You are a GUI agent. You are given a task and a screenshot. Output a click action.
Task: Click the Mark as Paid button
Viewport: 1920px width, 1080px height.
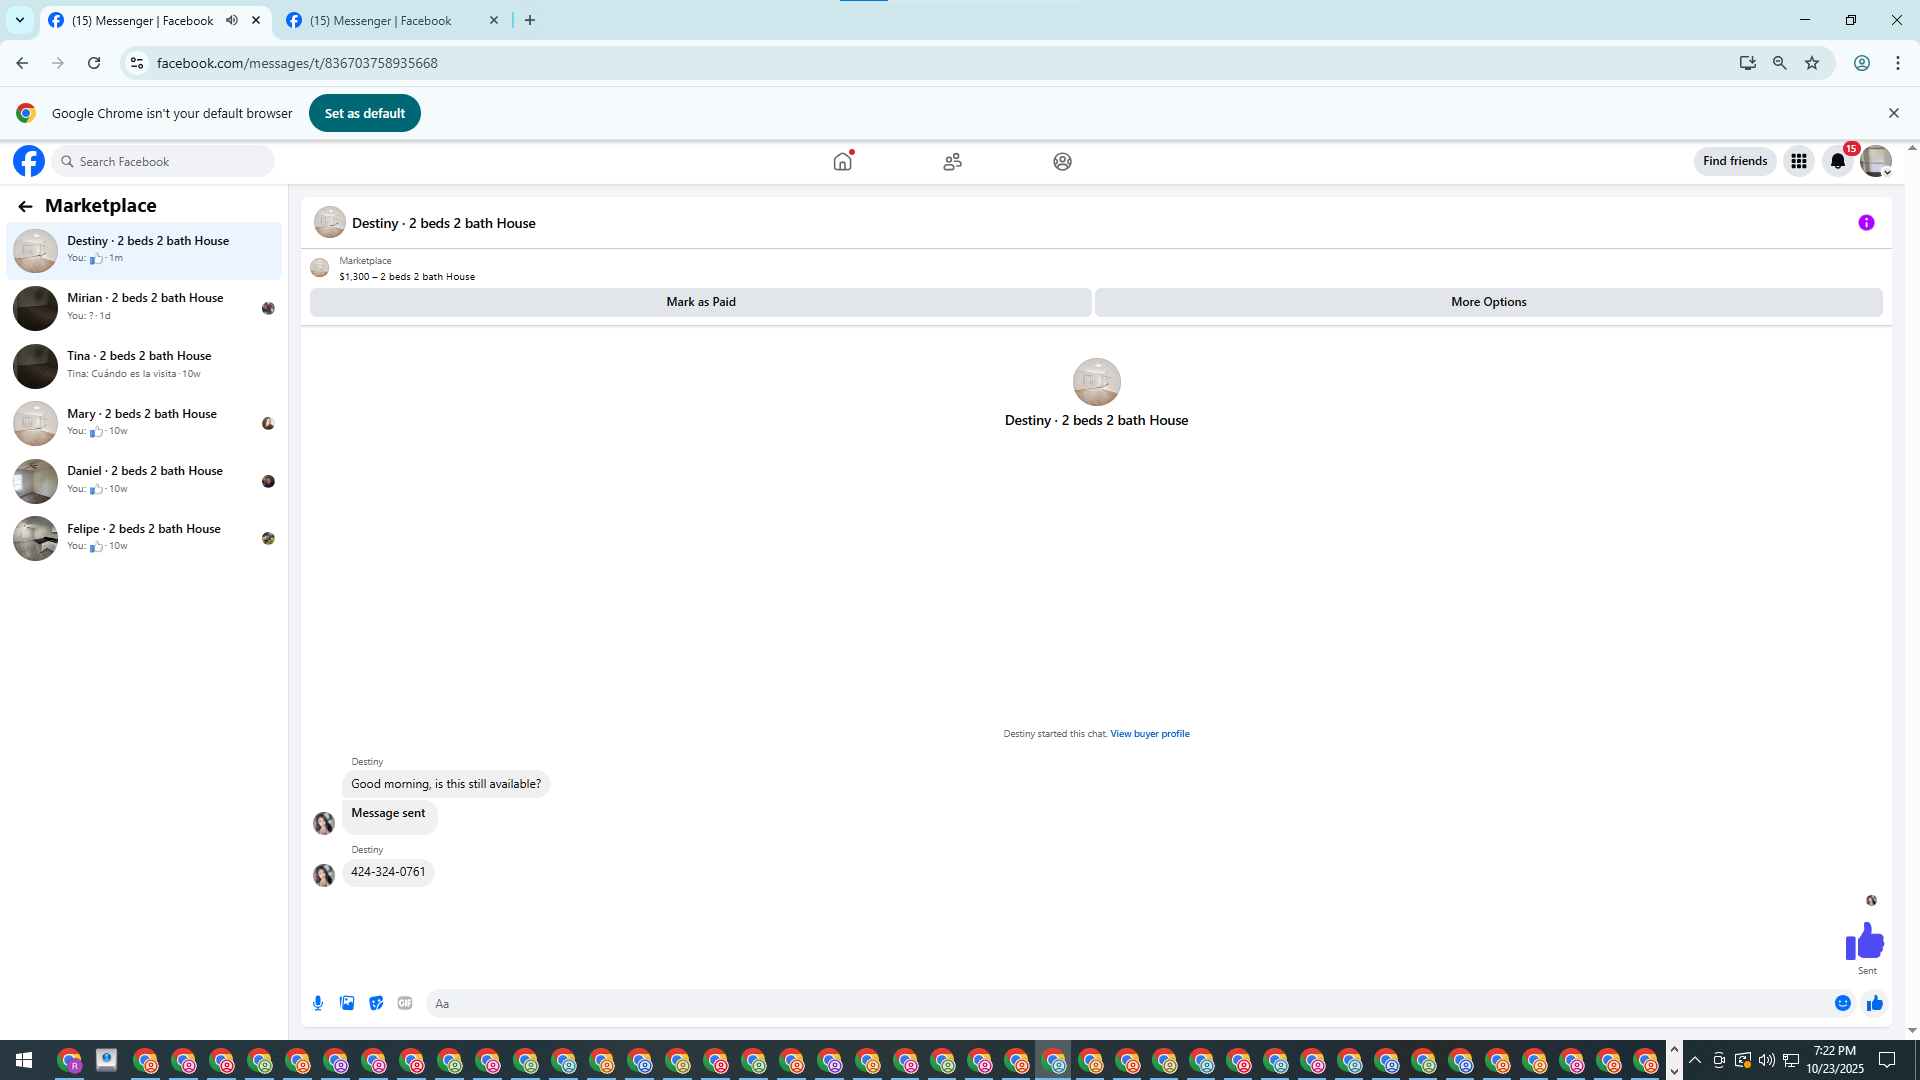pyautogui.click(x=700, y=302)
